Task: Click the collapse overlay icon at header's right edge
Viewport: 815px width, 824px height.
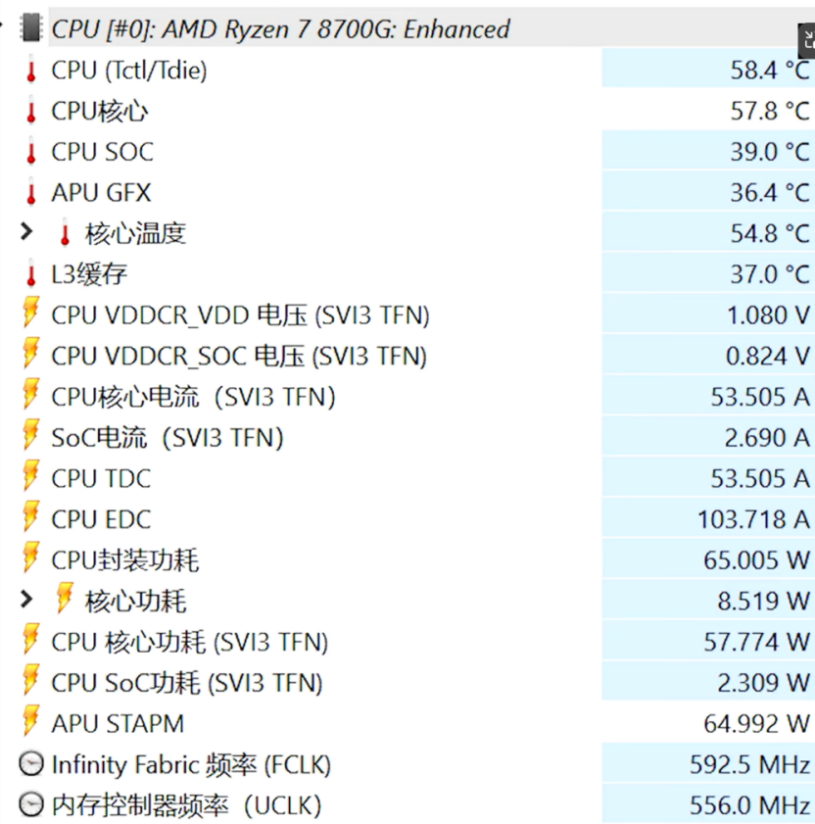Action: pos(807,40)
